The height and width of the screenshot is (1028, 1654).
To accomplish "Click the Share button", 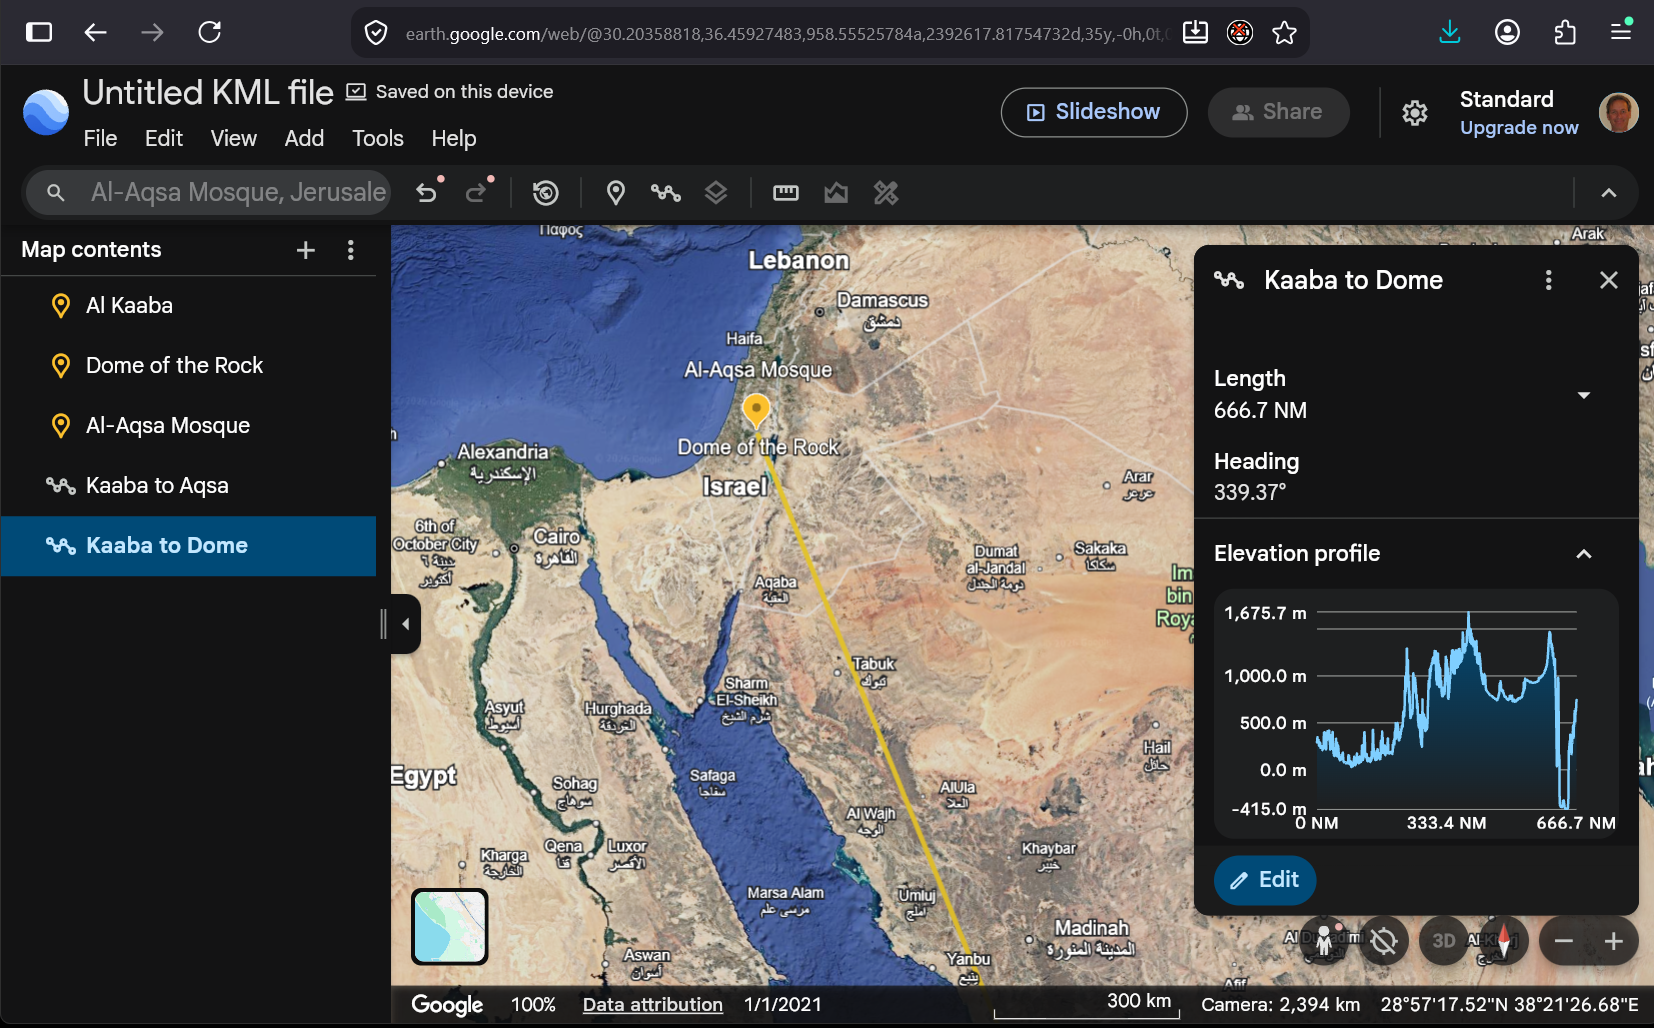I will coord(1278,112).
